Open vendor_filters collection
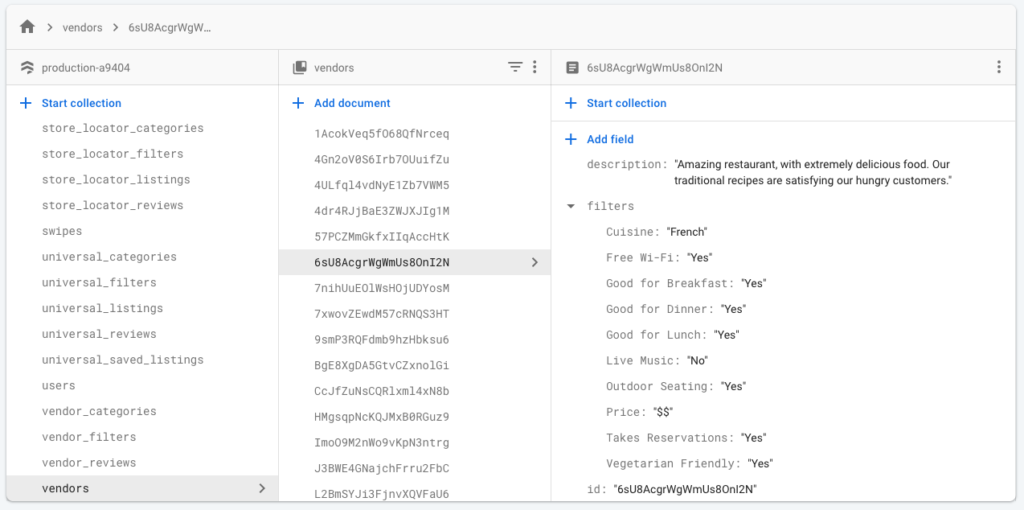1024x510 pixels. 89,437
